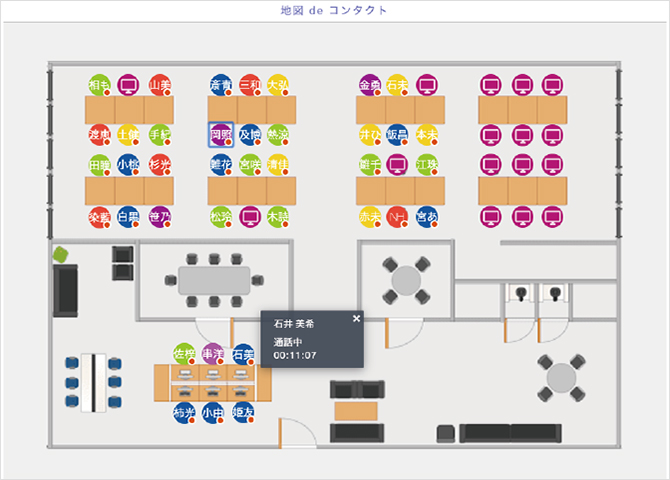Click the 大弘 seat icon
The image size is (670, 480).
[x=278, y=85]
